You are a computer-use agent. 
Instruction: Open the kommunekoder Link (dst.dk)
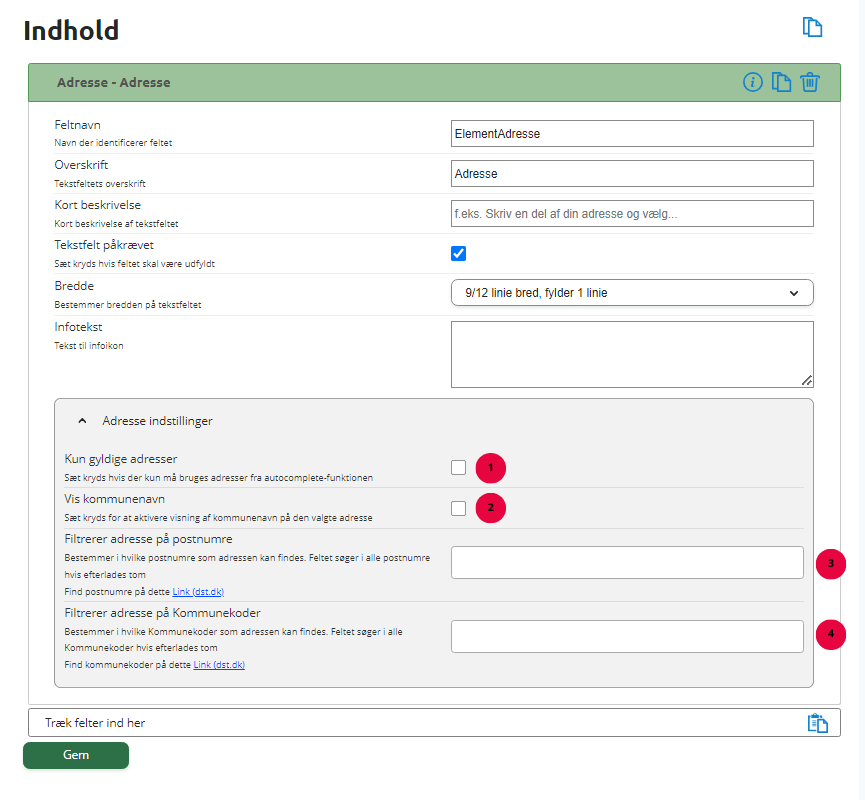point(219,665)
